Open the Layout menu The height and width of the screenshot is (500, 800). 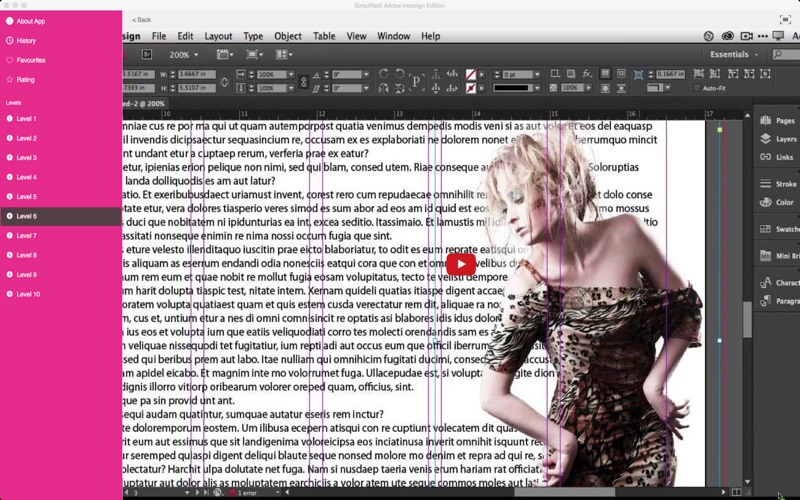pos(218,36)
